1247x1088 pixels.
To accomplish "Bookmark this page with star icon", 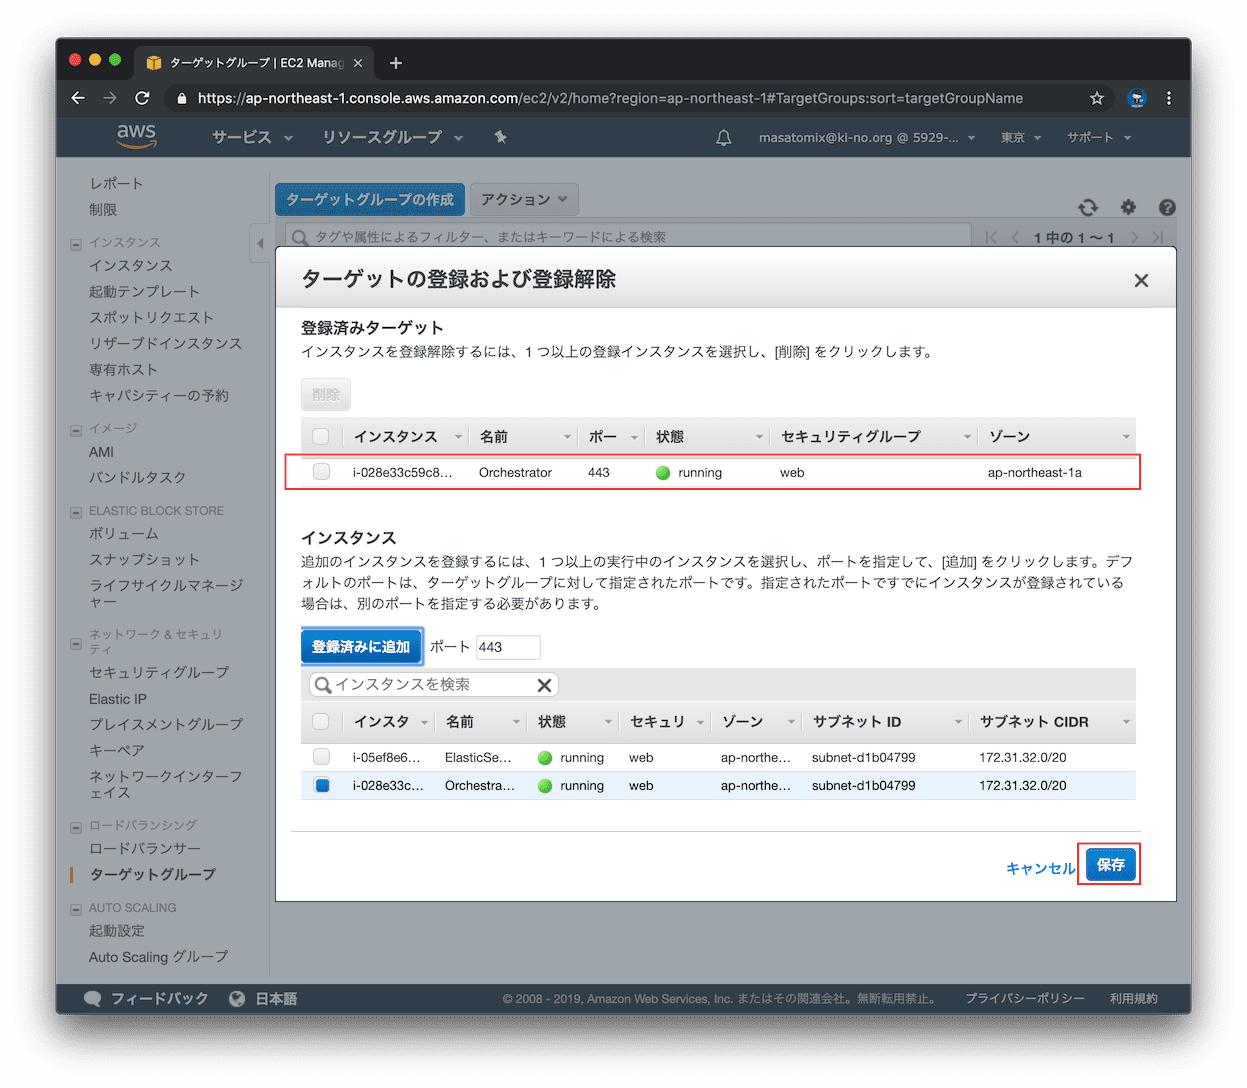I will click(x=1097, y=98).
